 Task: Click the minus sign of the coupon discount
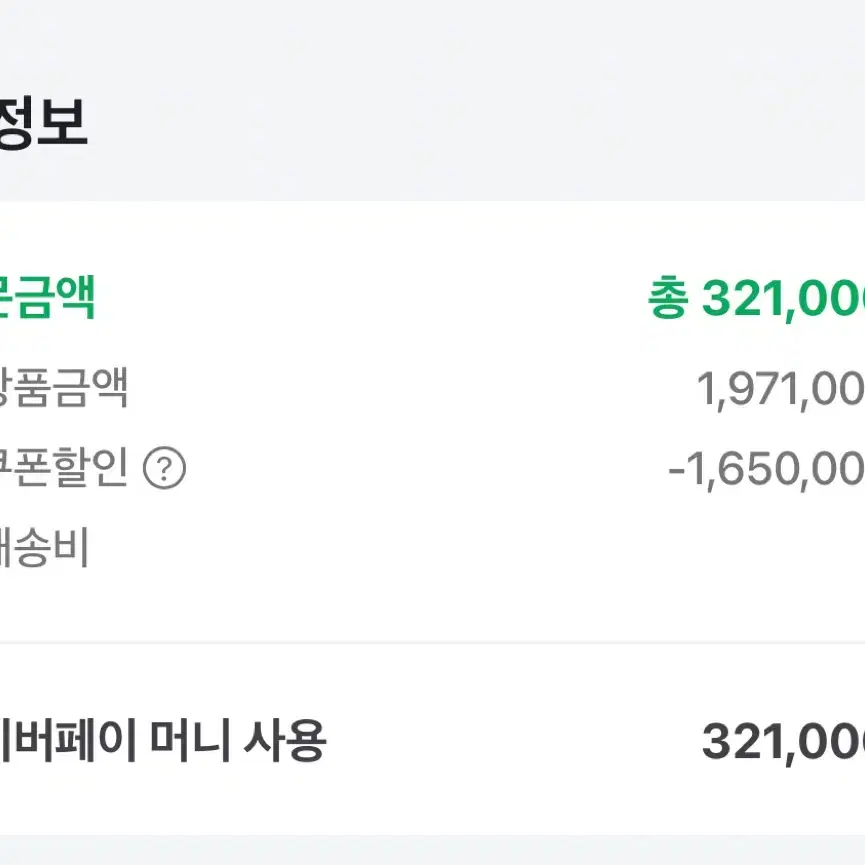[x=676, y=472]
